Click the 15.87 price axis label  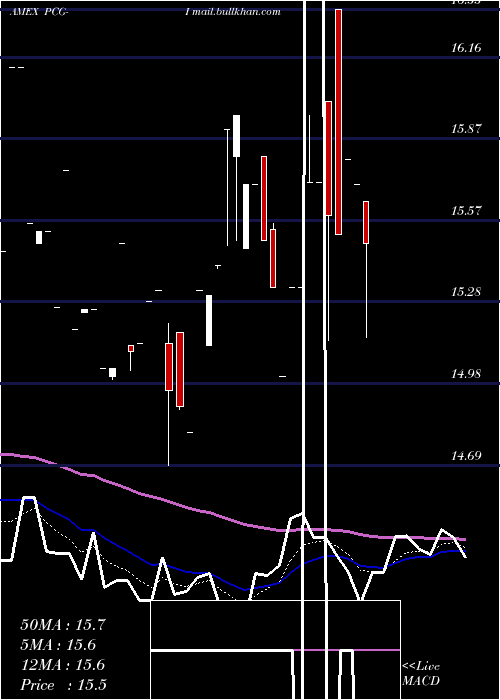[x=466, y=129]
